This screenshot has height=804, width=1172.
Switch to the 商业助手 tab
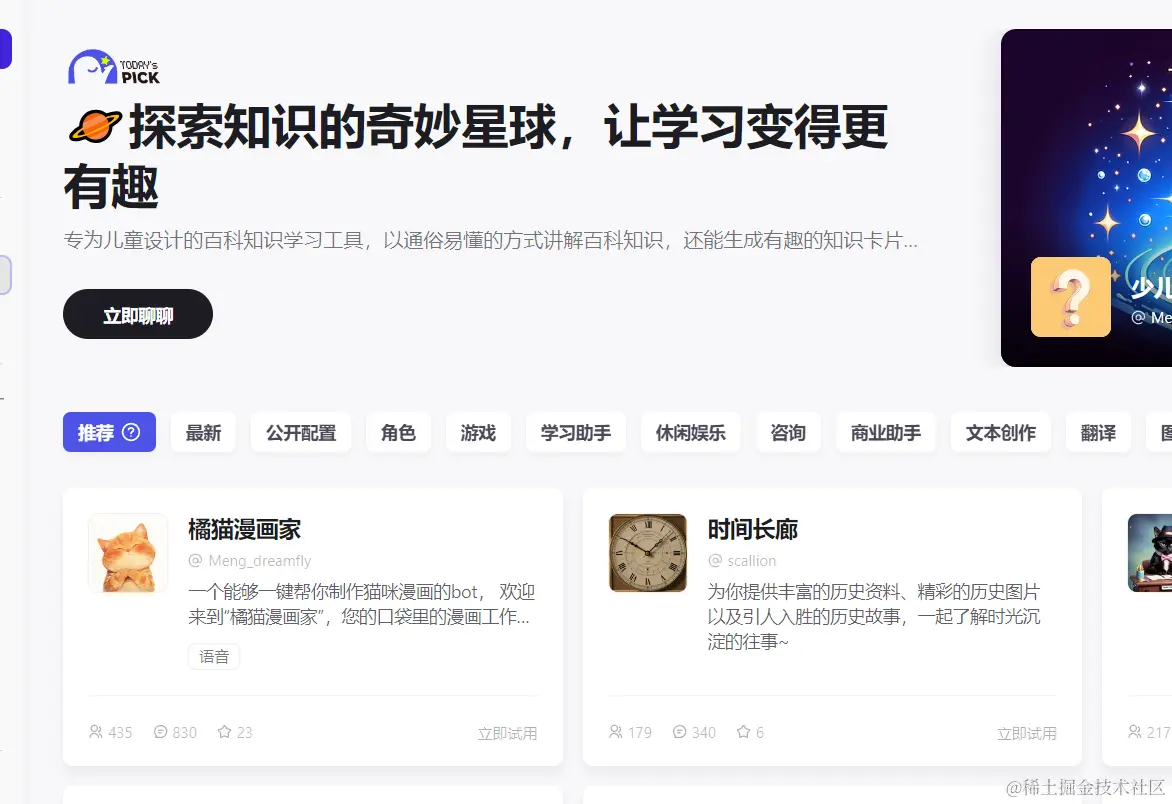point(886,432)
